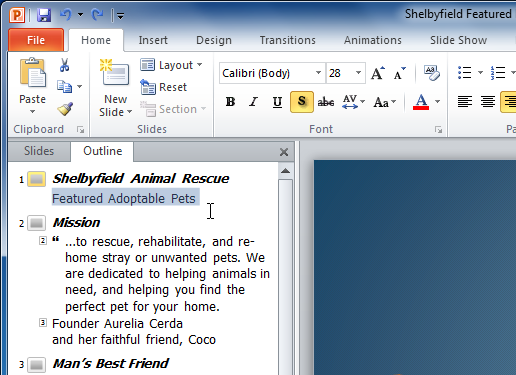
Task: Click in the Calibri (Body) font box
Action: 267,73
